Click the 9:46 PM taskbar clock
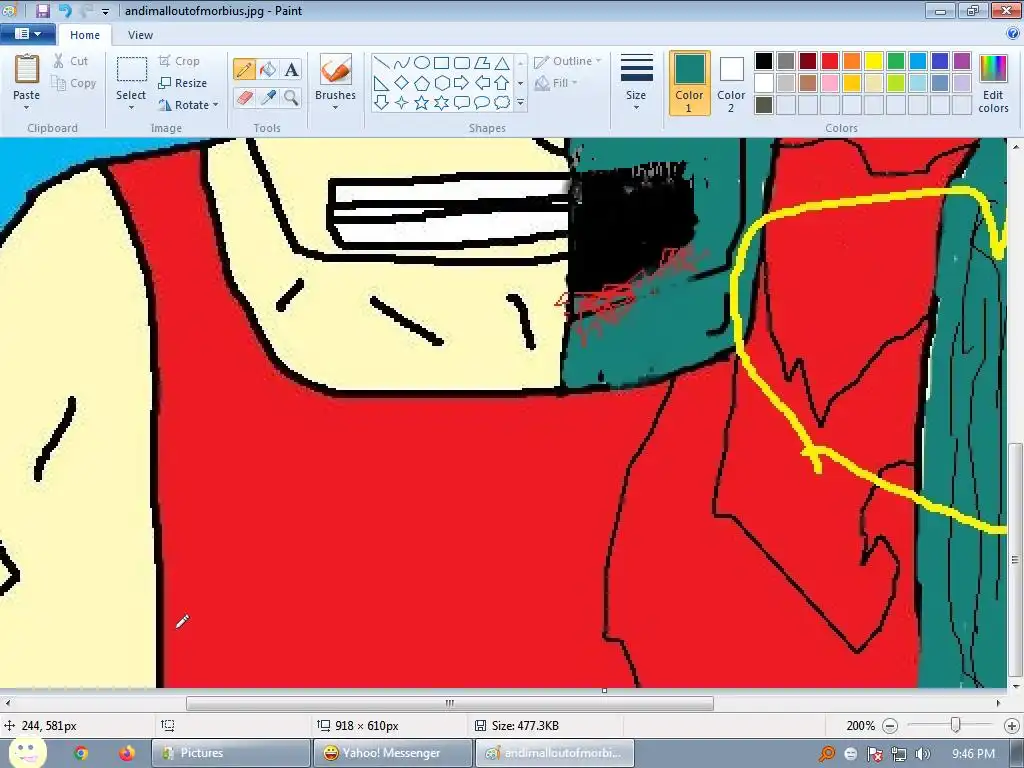1024x768 pixels. (x=973, y=754)
